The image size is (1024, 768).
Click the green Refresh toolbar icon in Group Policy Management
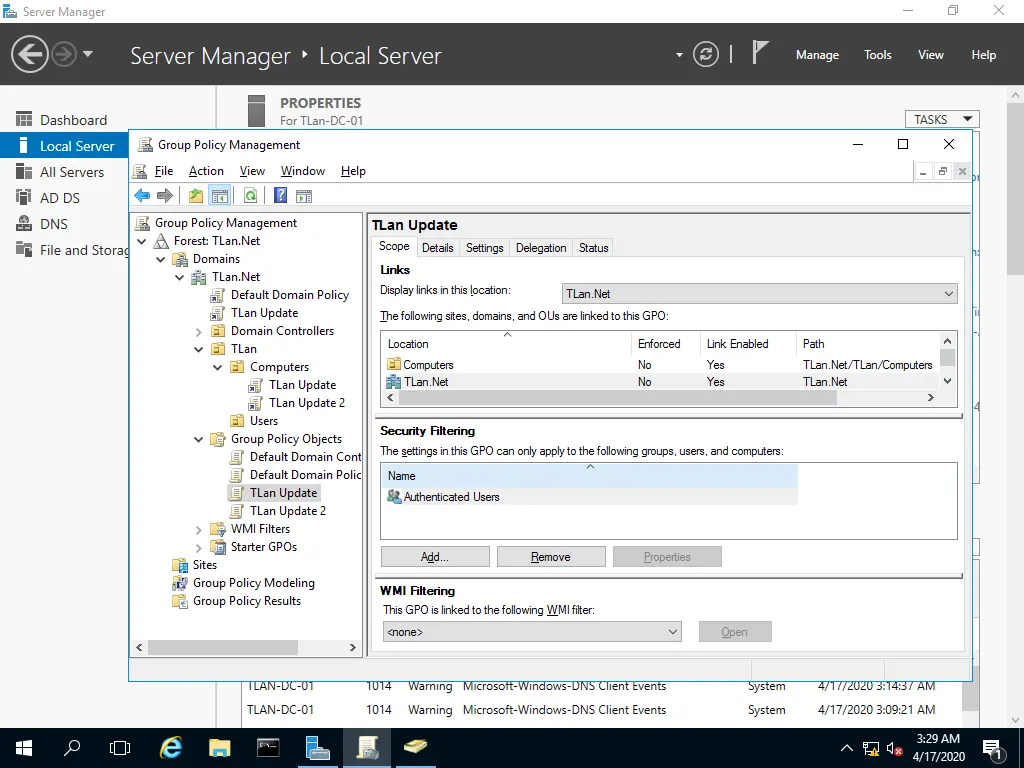click(x=250, y=195)
